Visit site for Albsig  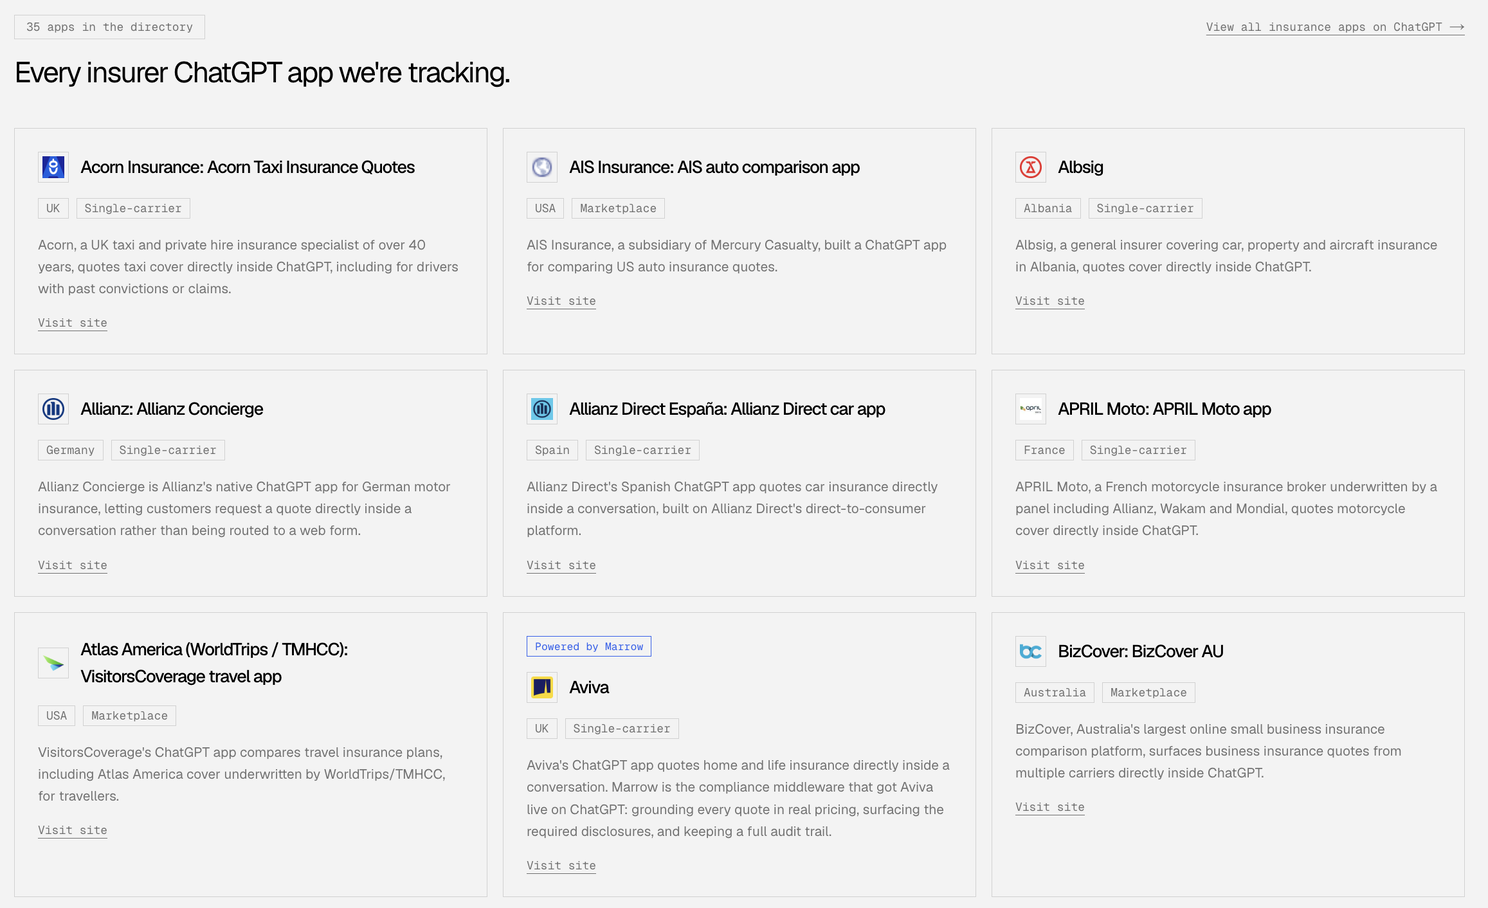coord(1050,301)
